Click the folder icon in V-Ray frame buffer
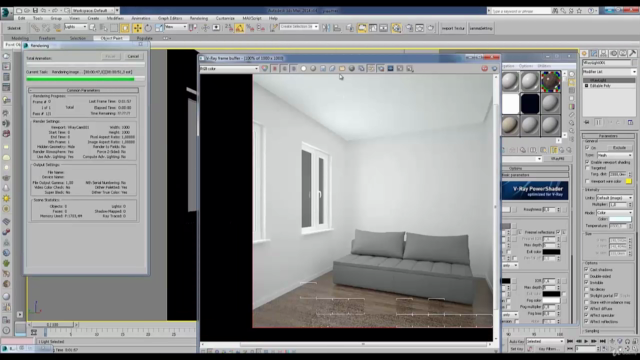The width and height of the screenshot is (640, 360). [342, 69]
